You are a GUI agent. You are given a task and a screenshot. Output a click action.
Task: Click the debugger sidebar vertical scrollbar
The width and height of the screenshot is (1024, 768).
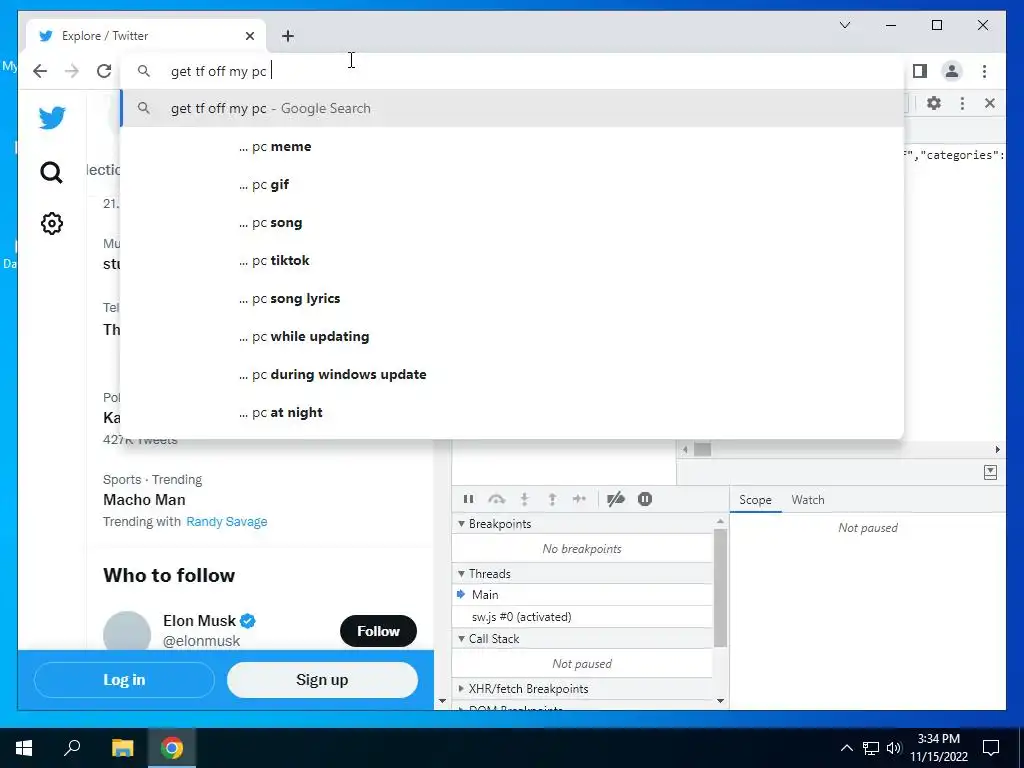tap(720, 588)
